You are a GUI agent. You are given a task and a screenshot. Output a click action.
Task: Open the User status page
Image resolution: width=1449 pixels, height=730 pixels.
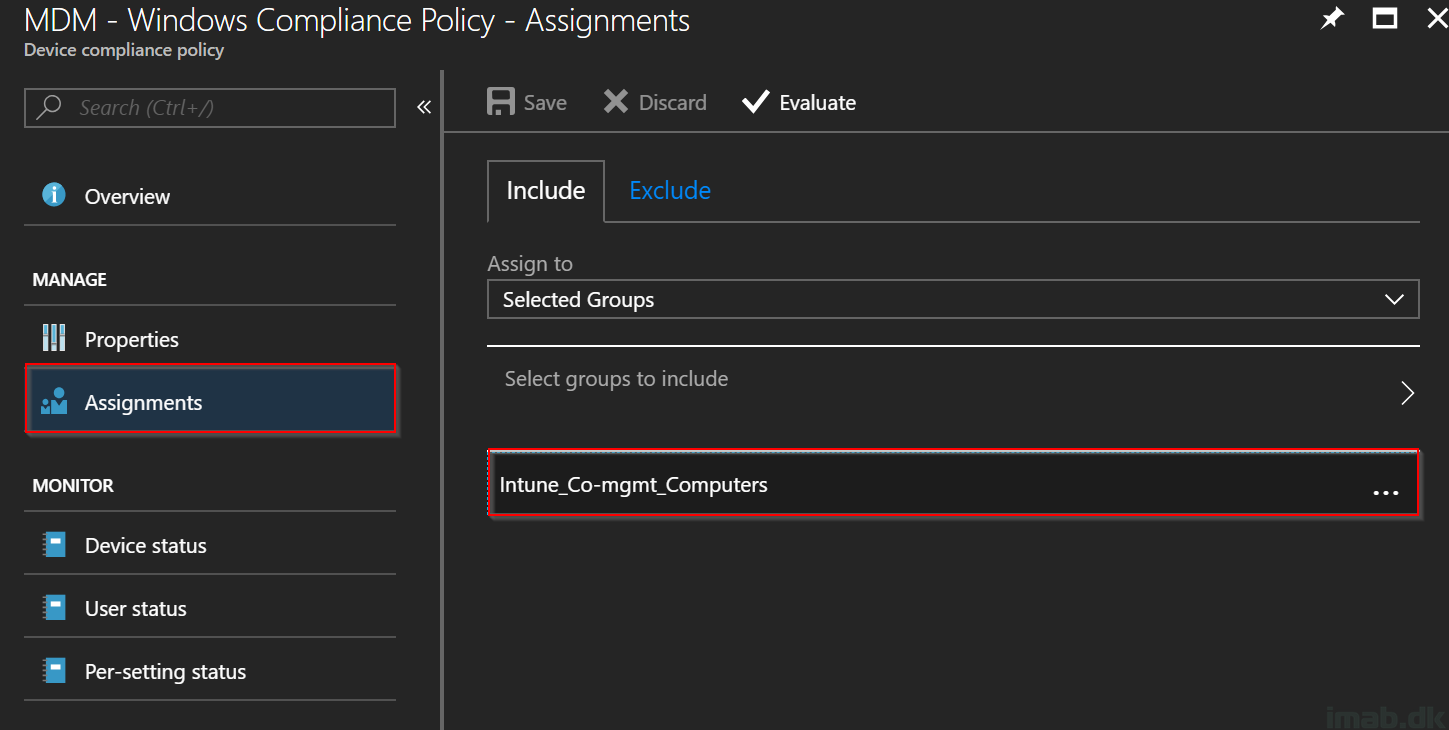pyautogui.click(x=210, y=608)
